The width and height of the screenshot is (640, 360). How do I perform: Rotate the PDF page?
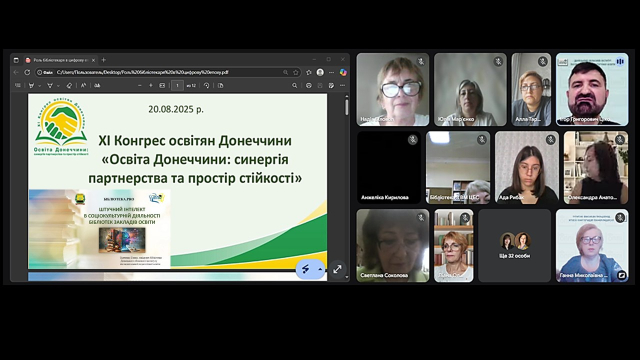pyautogui.click(x=207, y=85)
